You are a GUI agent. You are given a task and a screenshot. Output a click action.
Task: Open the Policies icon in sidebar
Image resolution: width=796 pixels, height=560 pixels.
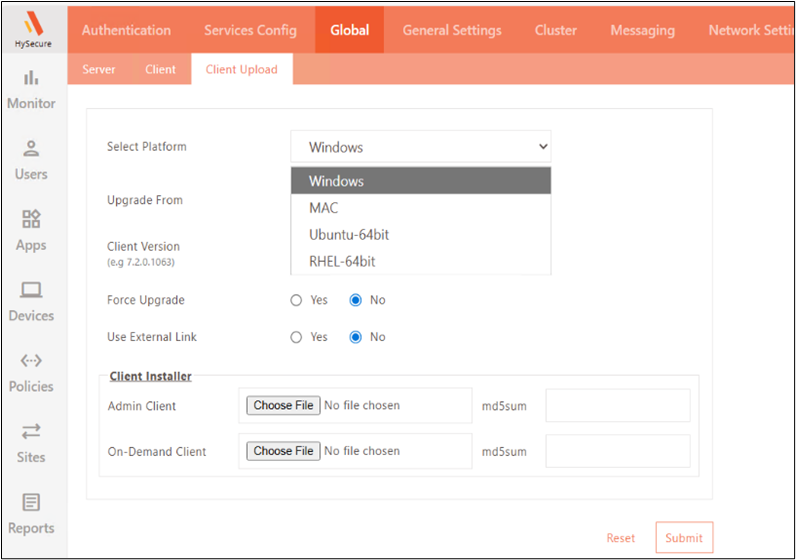31,361
